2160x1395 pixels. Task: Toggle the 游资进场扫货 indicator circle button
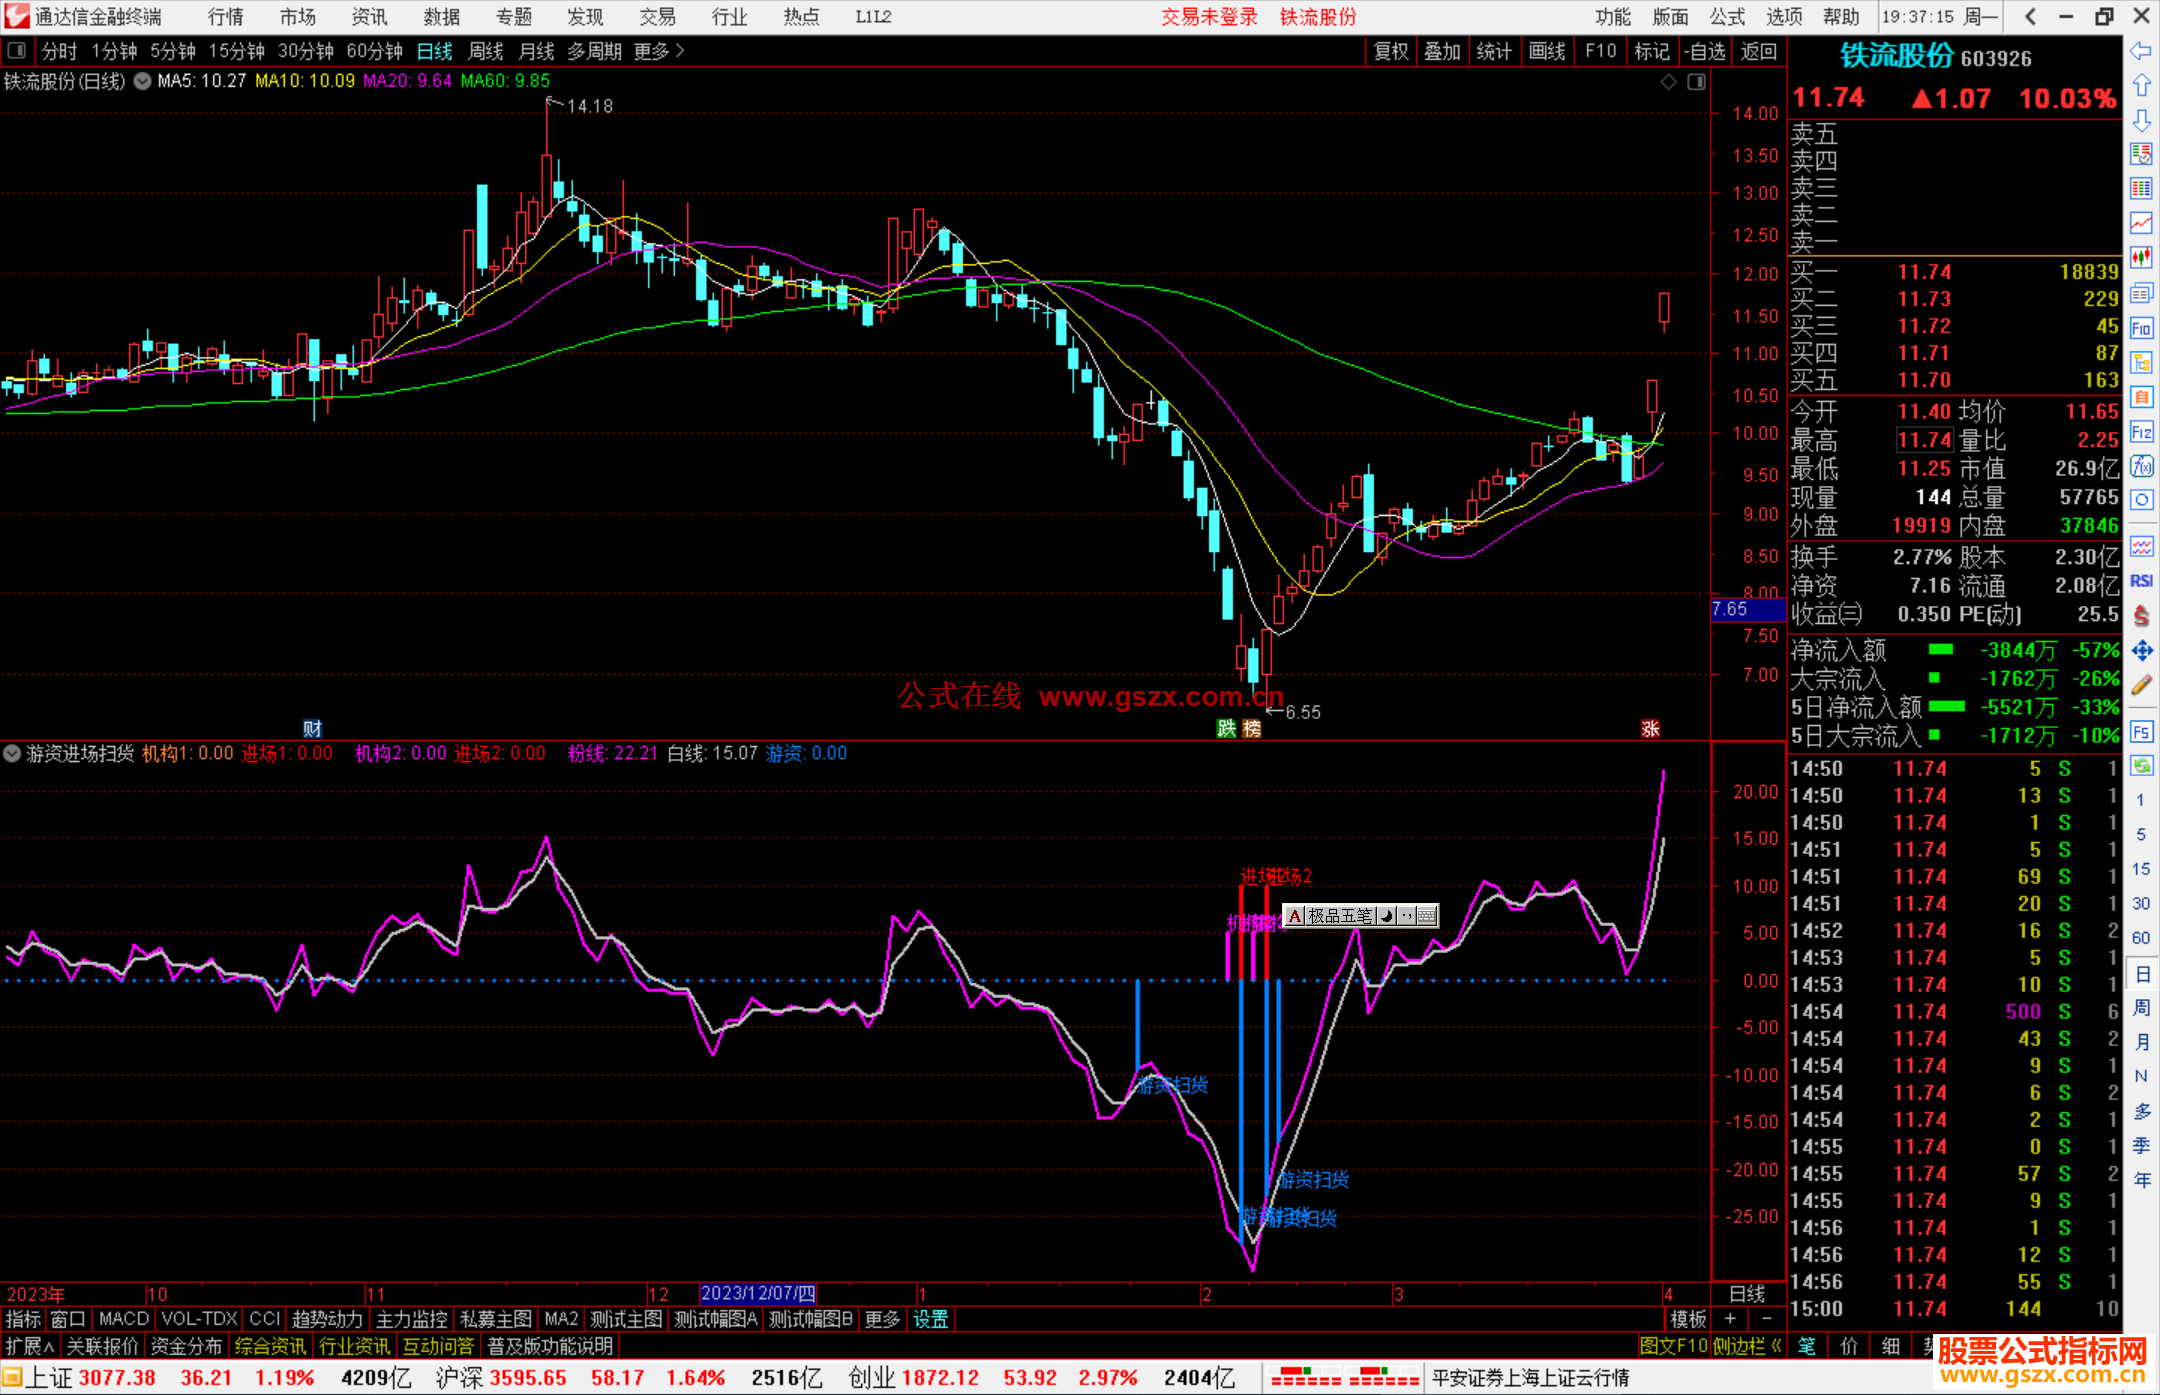click(x=12, y=753)
